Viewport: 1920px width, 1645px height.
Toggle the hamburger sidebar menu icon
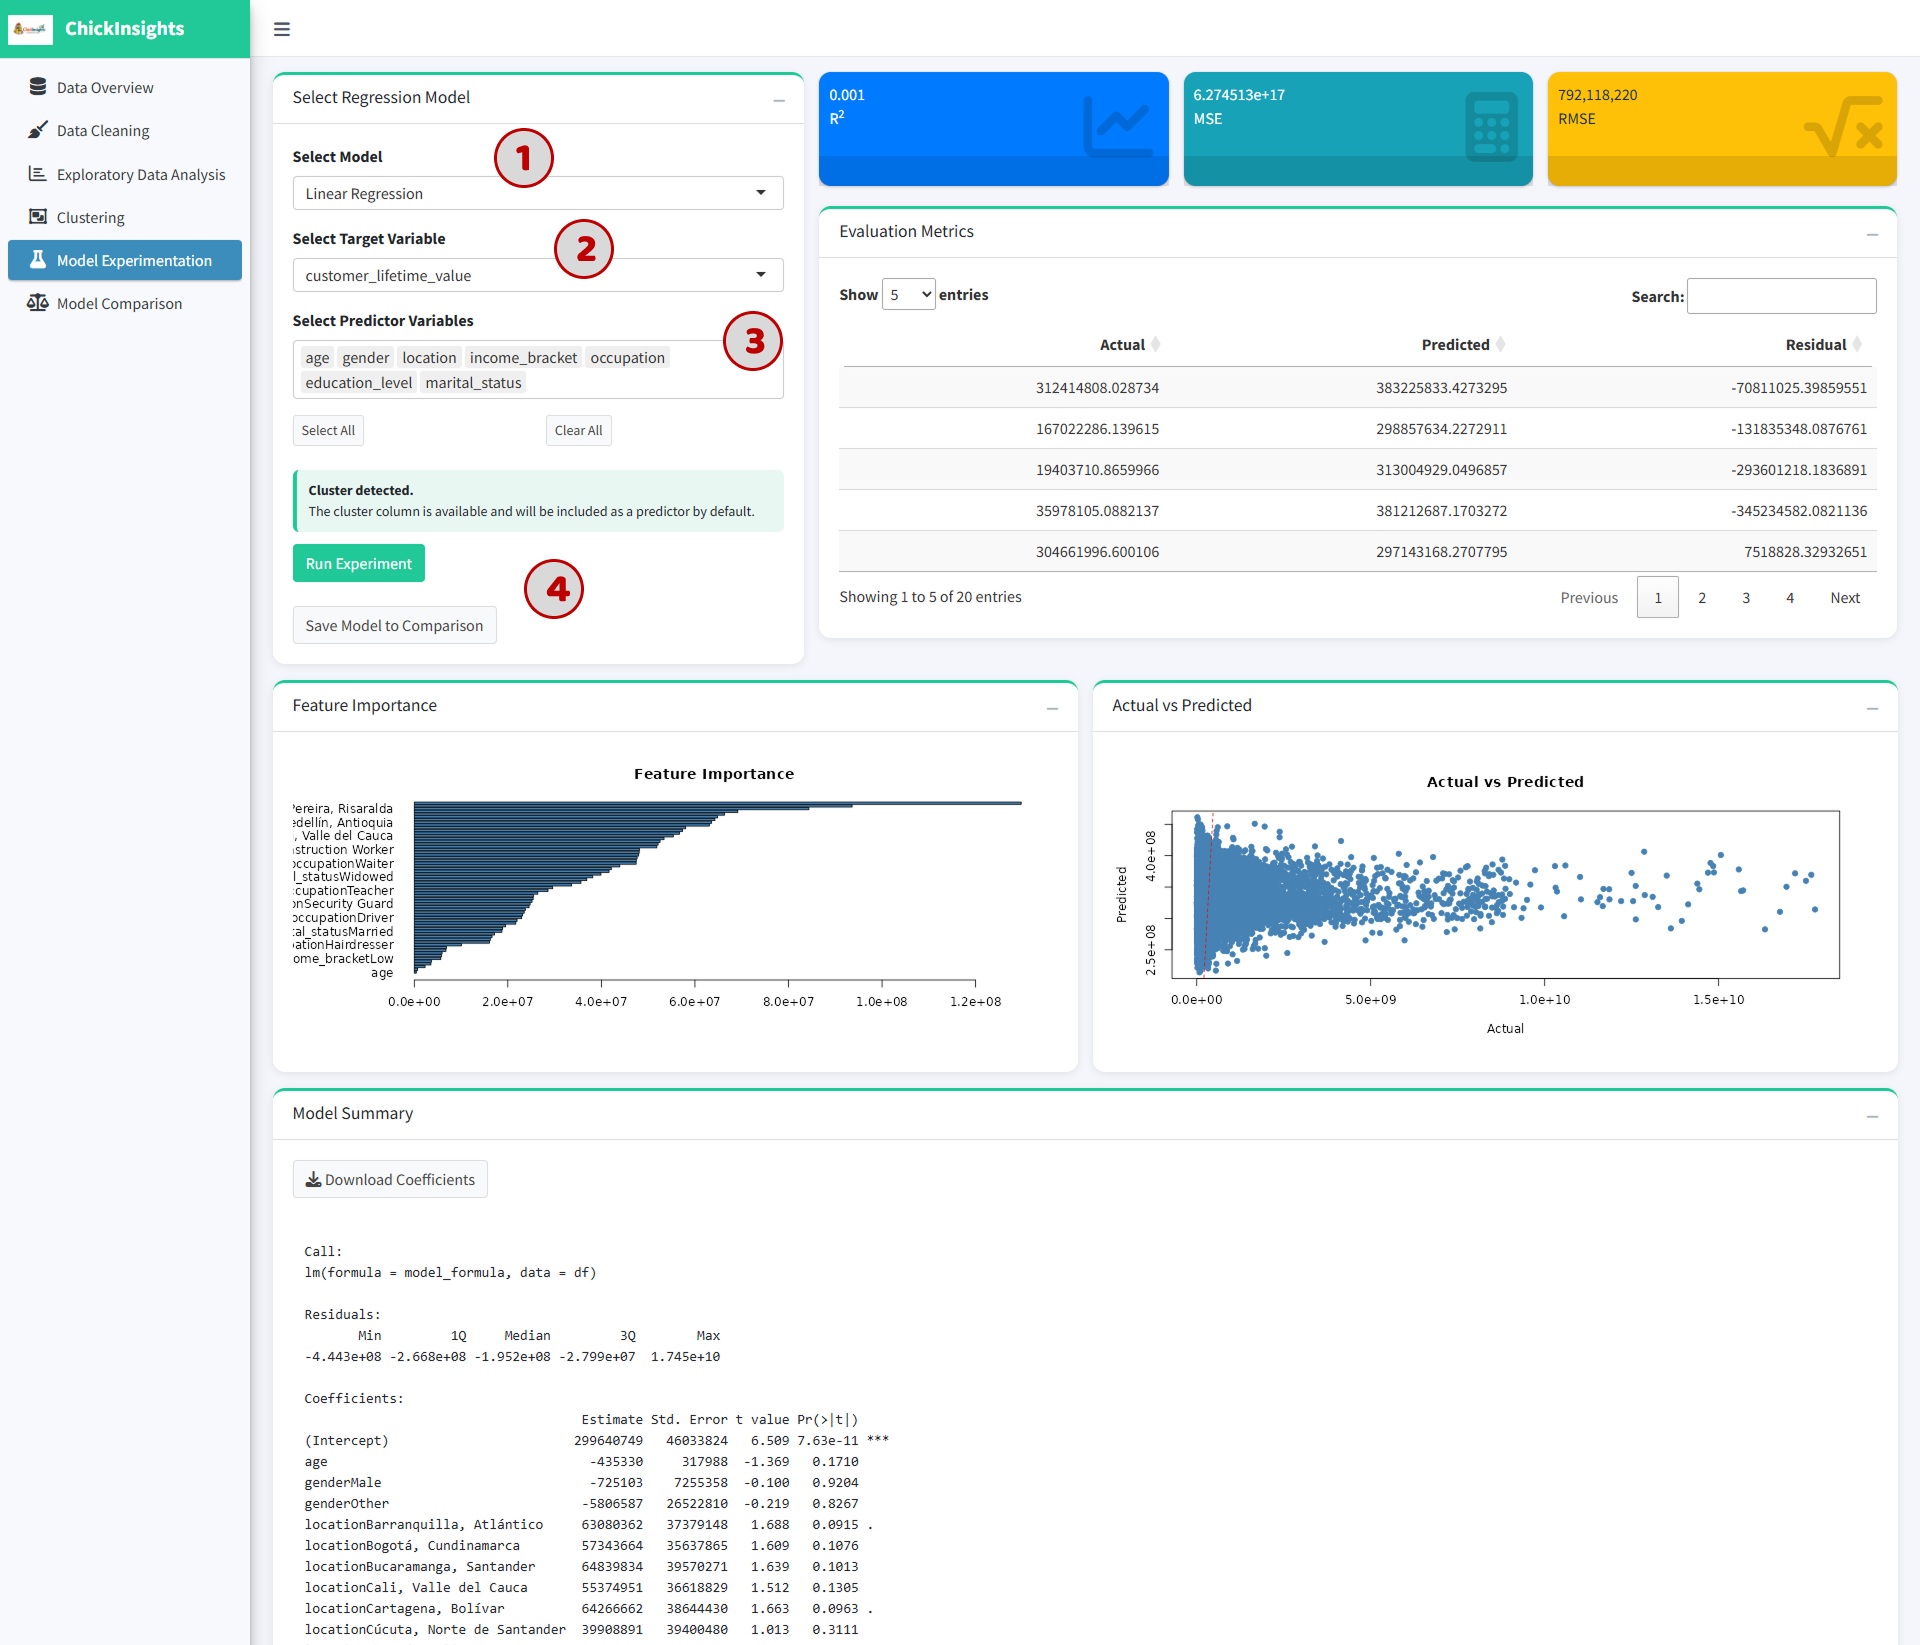282,29
